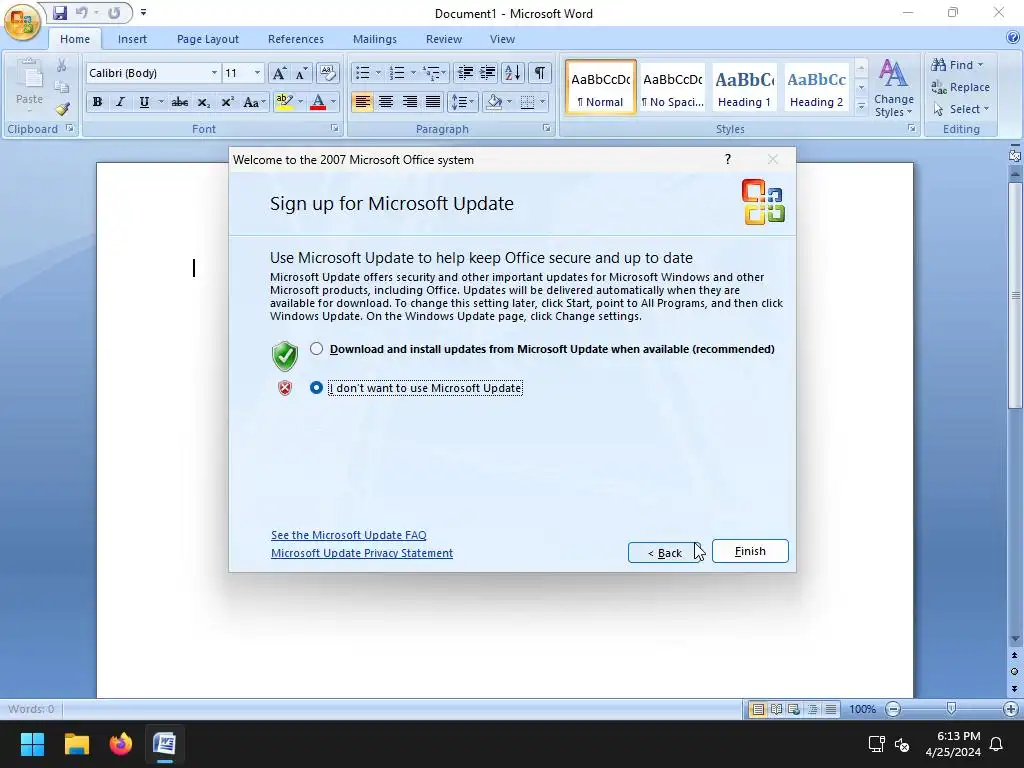Click Find in Editing group
Viewport: 1024px width, 768px height.
point(957,65)
